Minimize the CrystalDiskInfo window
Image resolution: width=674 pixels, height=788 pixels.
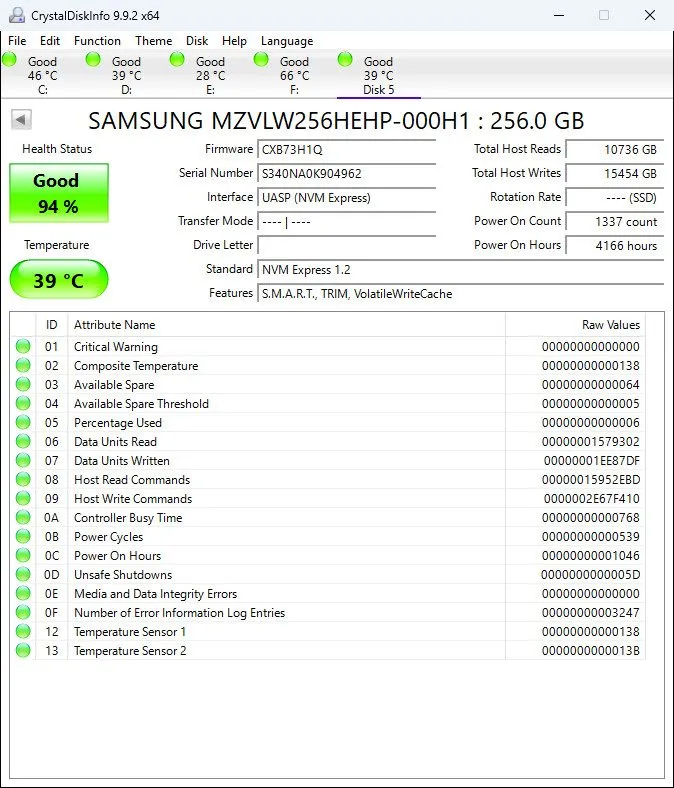pyautogui.click(x=559, y=15)
